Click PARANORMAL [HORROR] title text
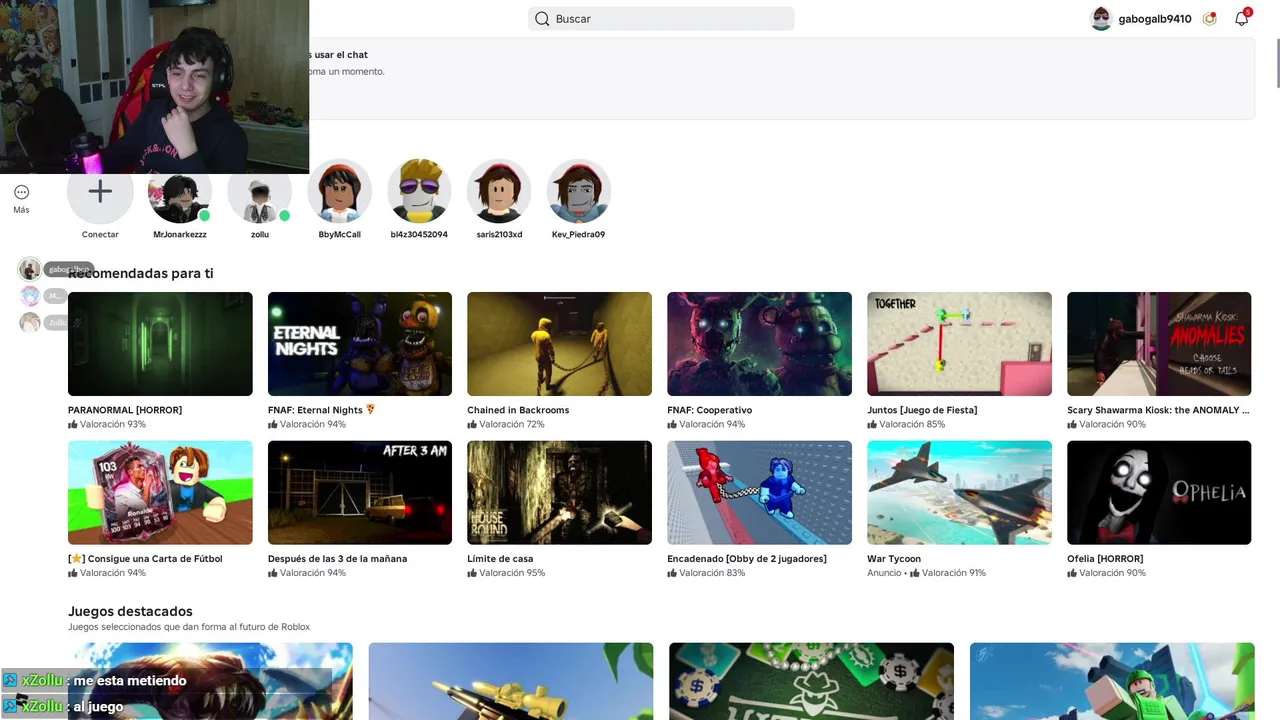This screenshot has height=720, width=1280. point(125,410)
